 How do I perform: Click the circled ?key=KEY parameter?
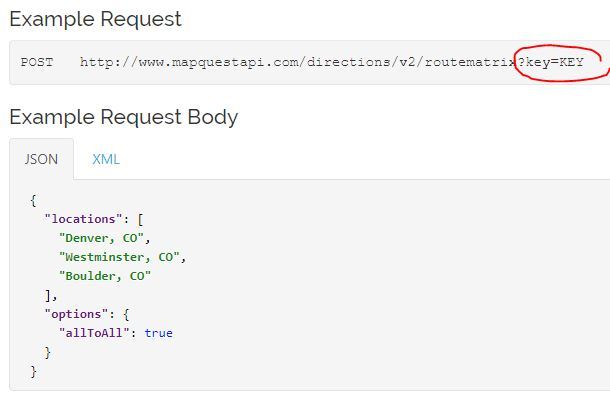(550, 62)
